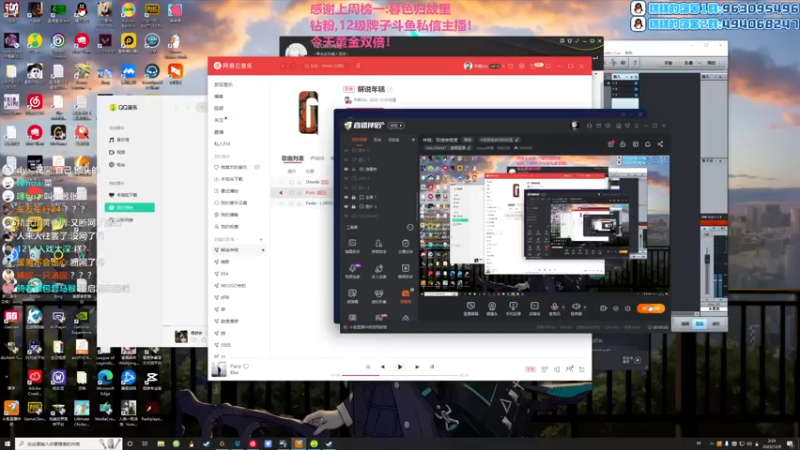The width and height of the screenshot is (800, 450).
Task: Like the Oriente song row heart
Action: pyautogui.click(x=291, y=182)
